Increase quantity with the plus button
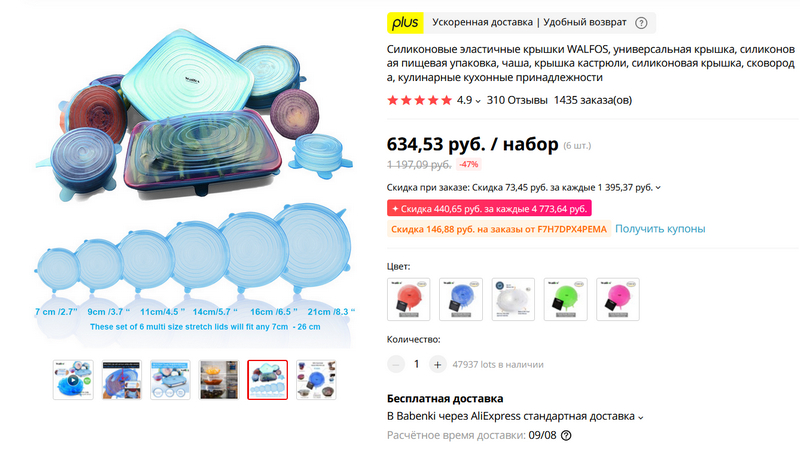The image size is (800, 454). click(437, 365)
